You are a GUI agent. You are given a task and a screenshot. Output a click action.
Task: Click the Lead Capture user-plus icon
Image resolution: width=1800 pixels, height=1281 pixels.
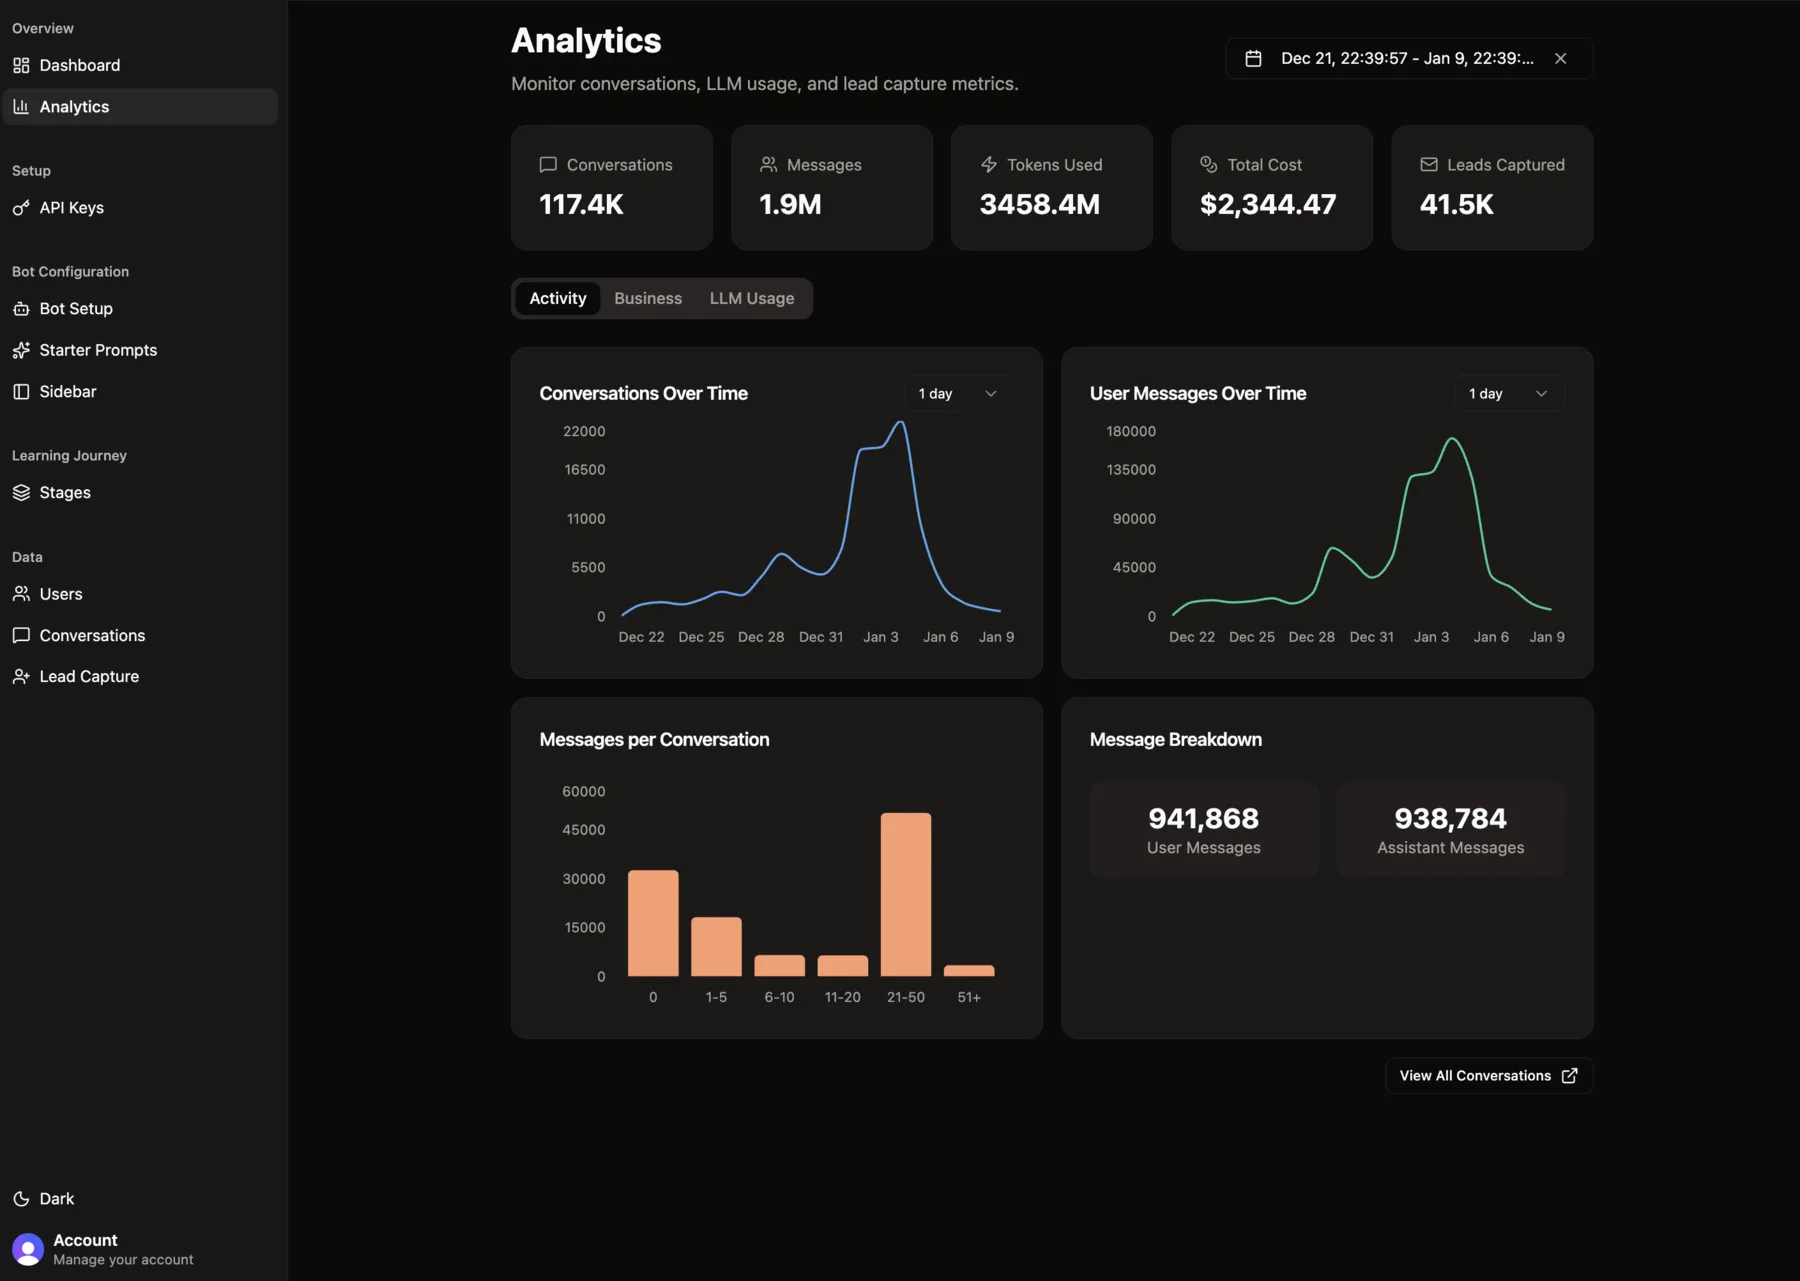[21, 677]
